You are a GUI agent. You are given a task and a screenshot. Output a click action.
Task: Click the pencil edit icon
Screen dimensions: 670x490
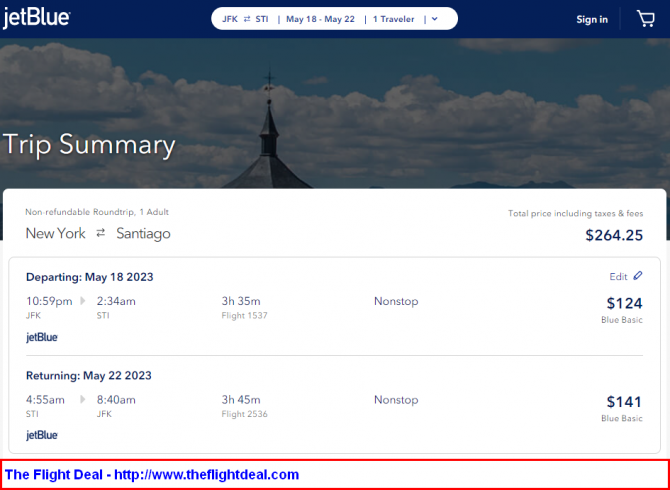point(638,276)
